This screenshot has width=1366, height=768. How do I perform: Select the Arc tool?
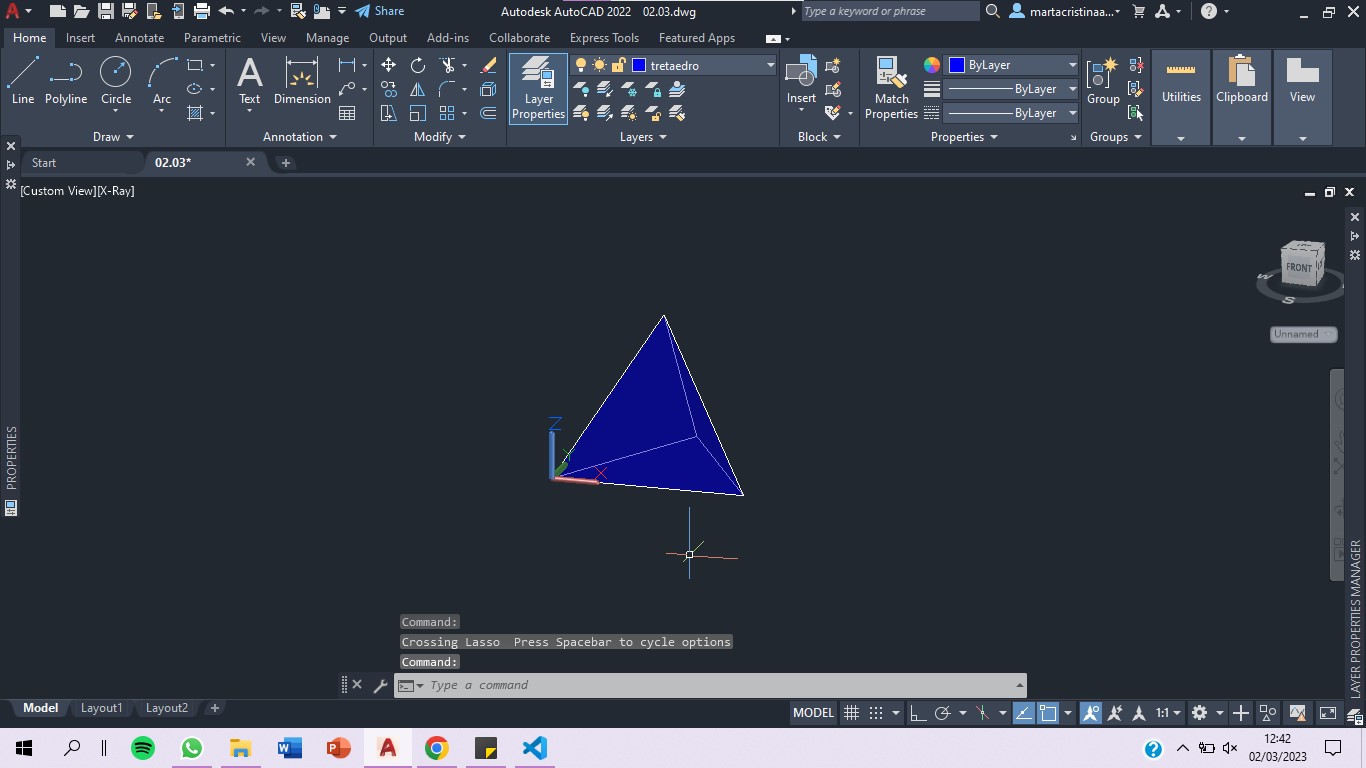[x=162, y=81]
